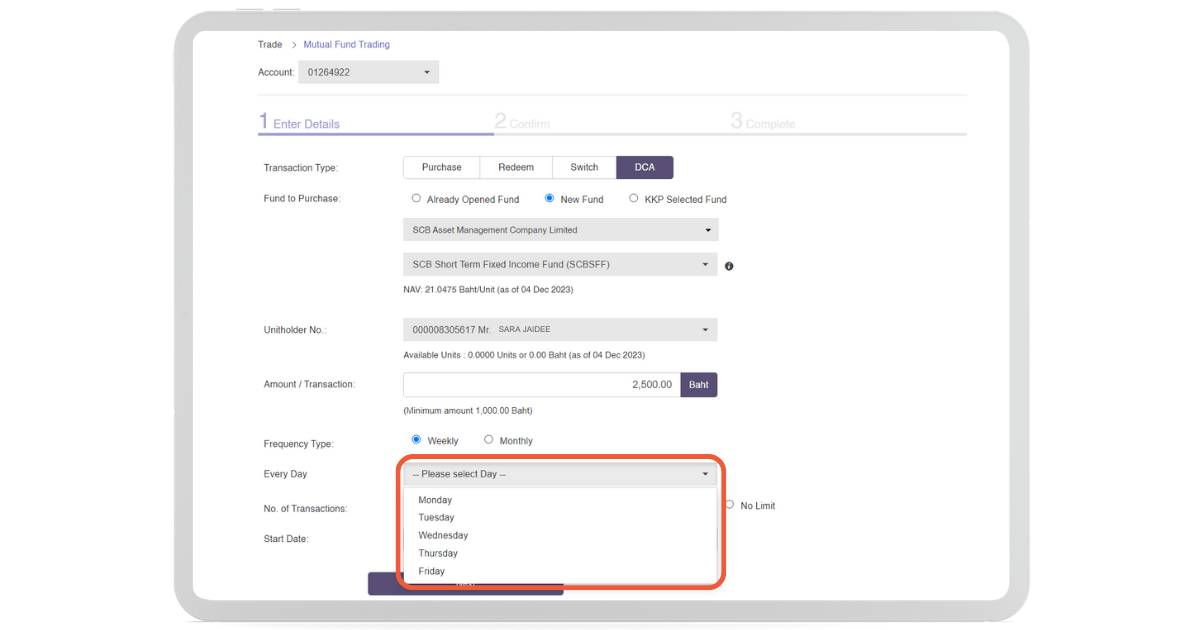This screenshot has width=1200, height=630.
Task: Set frequency type to Monthly
Action: pos(489,440)
